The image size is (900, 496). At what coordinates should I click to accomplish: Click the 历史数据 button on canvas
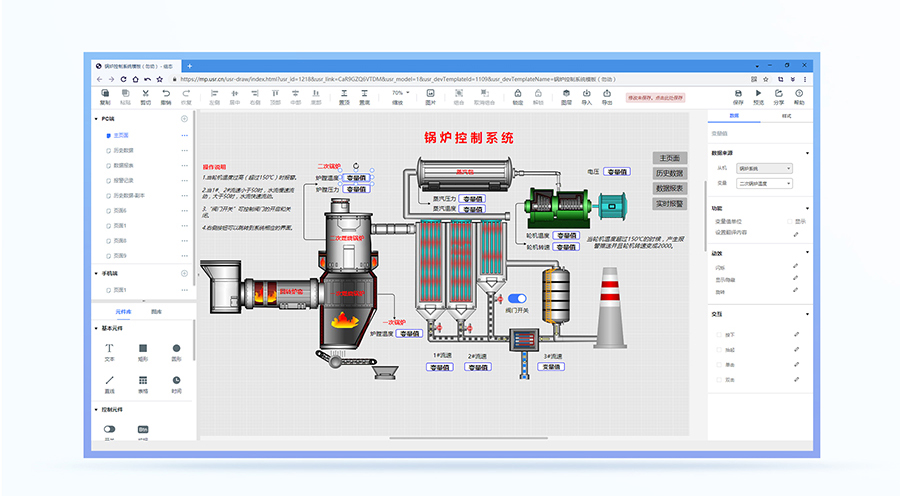[x=669, y=173]
